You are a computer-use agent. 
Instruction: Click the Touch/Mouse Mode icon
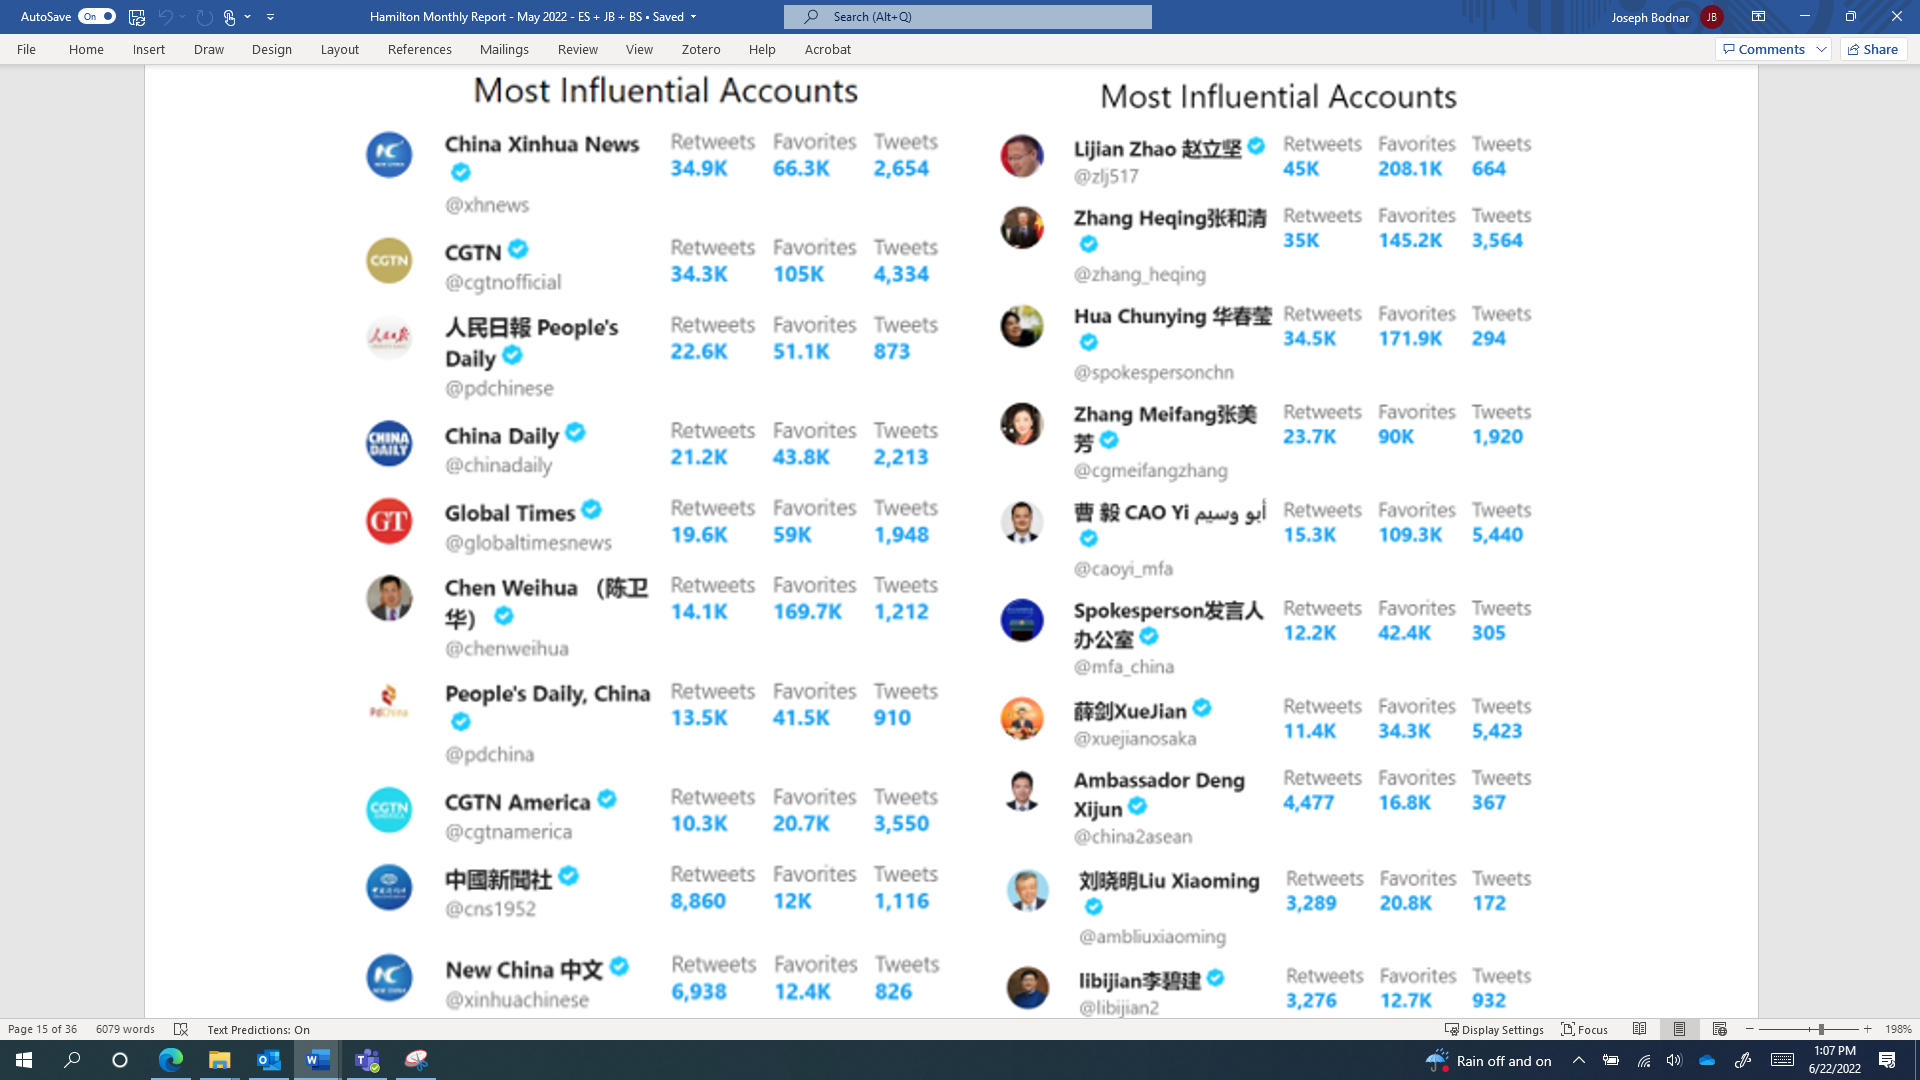pyautogui.click(x=229, y=17)
